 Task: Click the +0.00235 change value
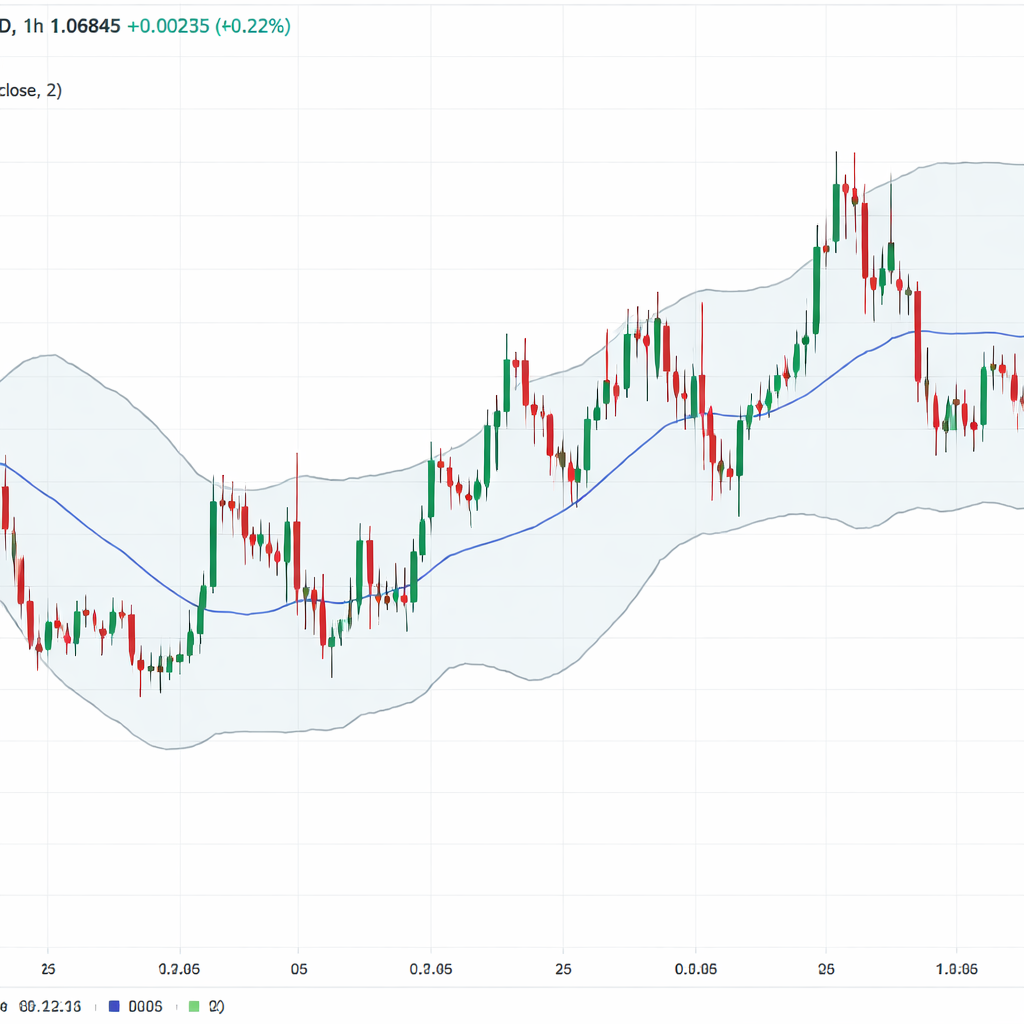[x=167, y=26]
